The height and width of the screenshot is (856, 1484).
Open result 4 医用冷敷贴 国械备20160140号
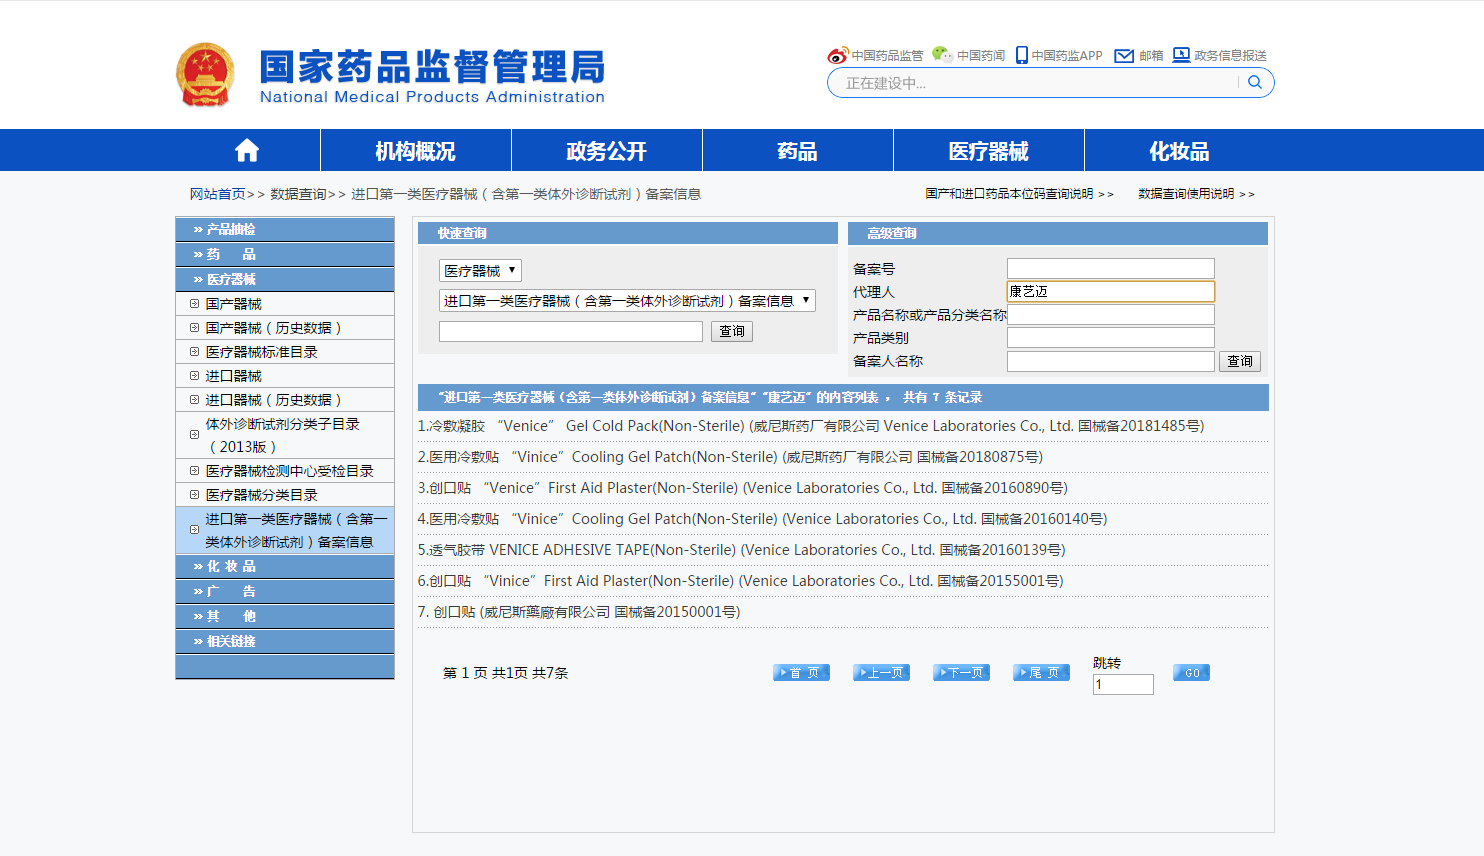(x=762, y=519)
